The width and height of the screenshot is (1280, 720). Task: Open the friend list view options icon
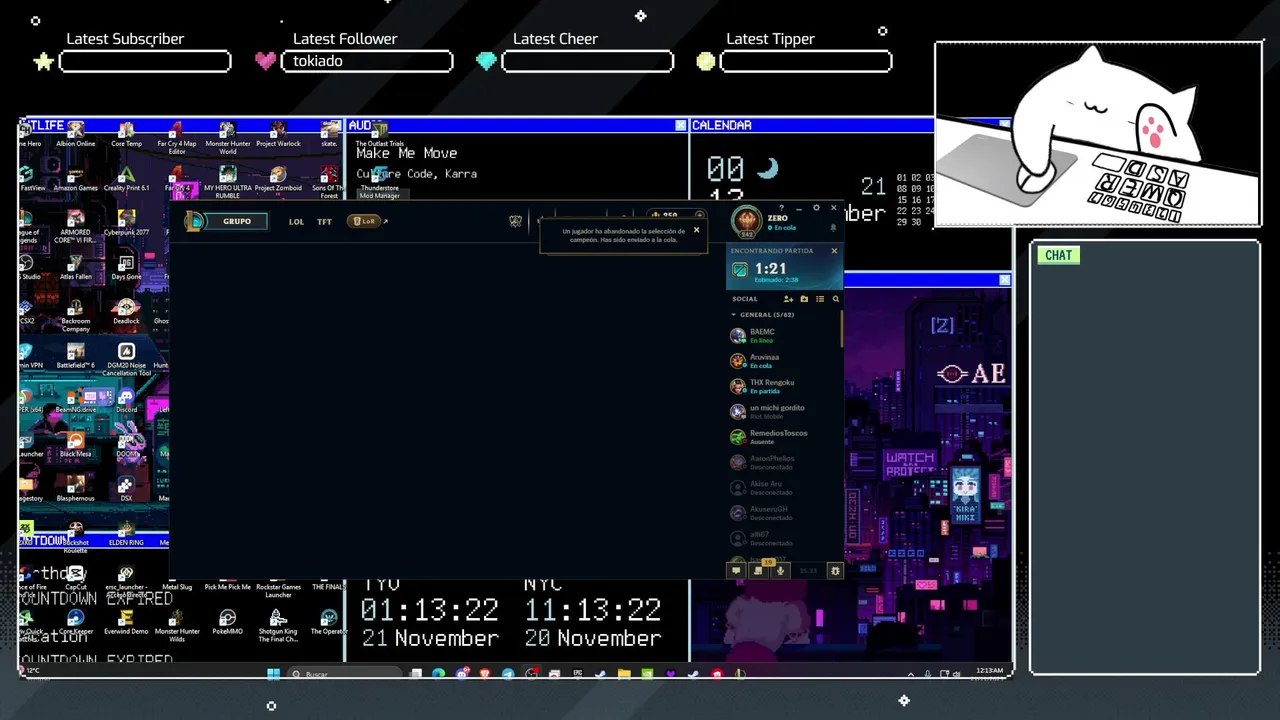(820, 299)
